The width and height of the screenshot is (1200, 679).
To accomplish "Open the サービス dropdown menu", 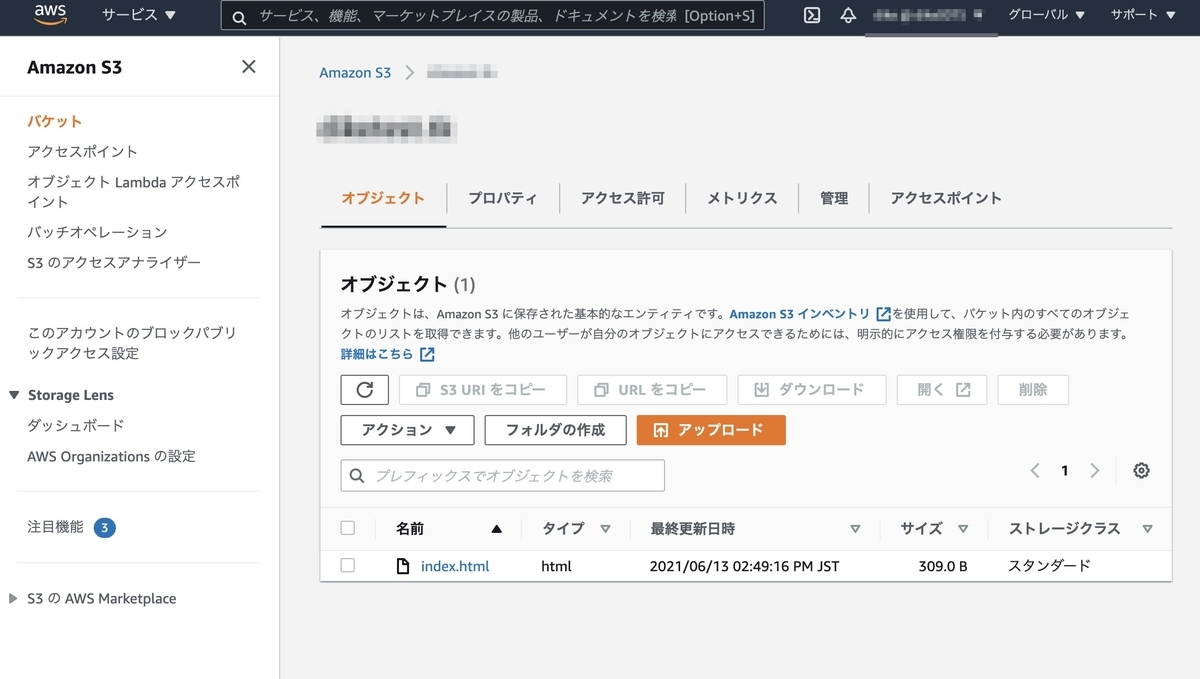I will tap(139, 15).
